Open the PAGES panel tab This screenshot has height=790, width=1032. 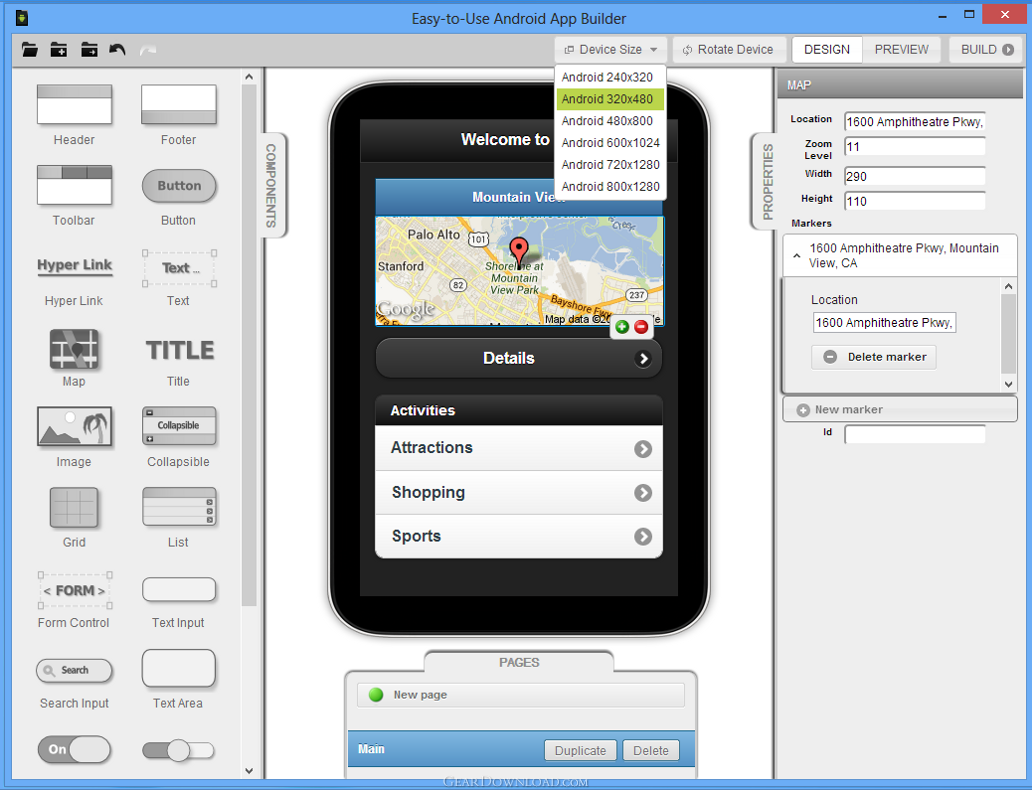coord(519,662)
